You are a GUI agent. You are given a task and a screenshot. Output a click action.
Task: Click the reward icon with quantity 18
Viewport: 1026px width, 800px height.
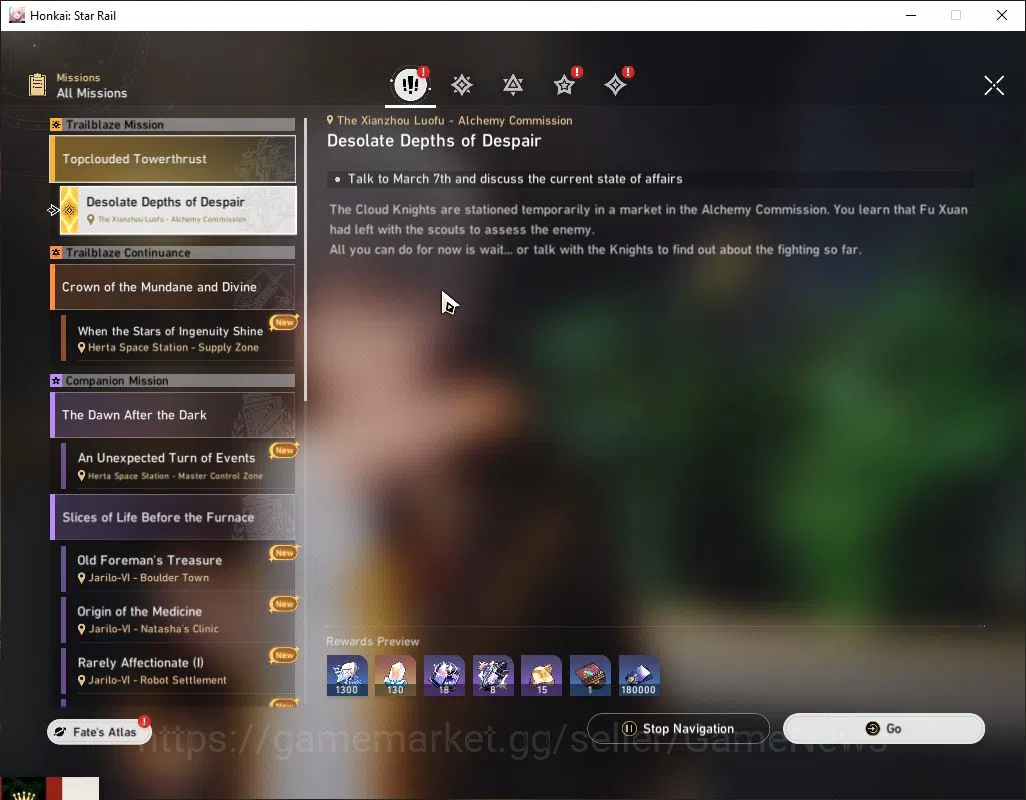point(444,675)
